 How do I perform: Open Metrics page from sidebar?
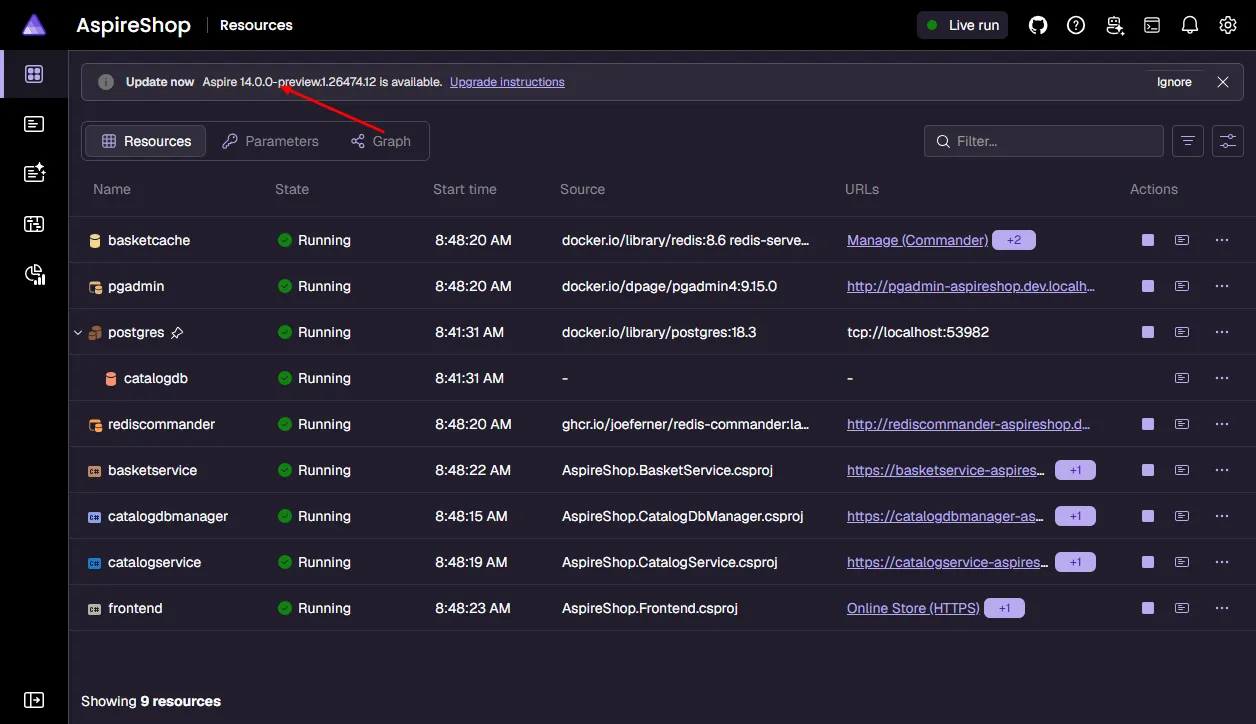34,274
